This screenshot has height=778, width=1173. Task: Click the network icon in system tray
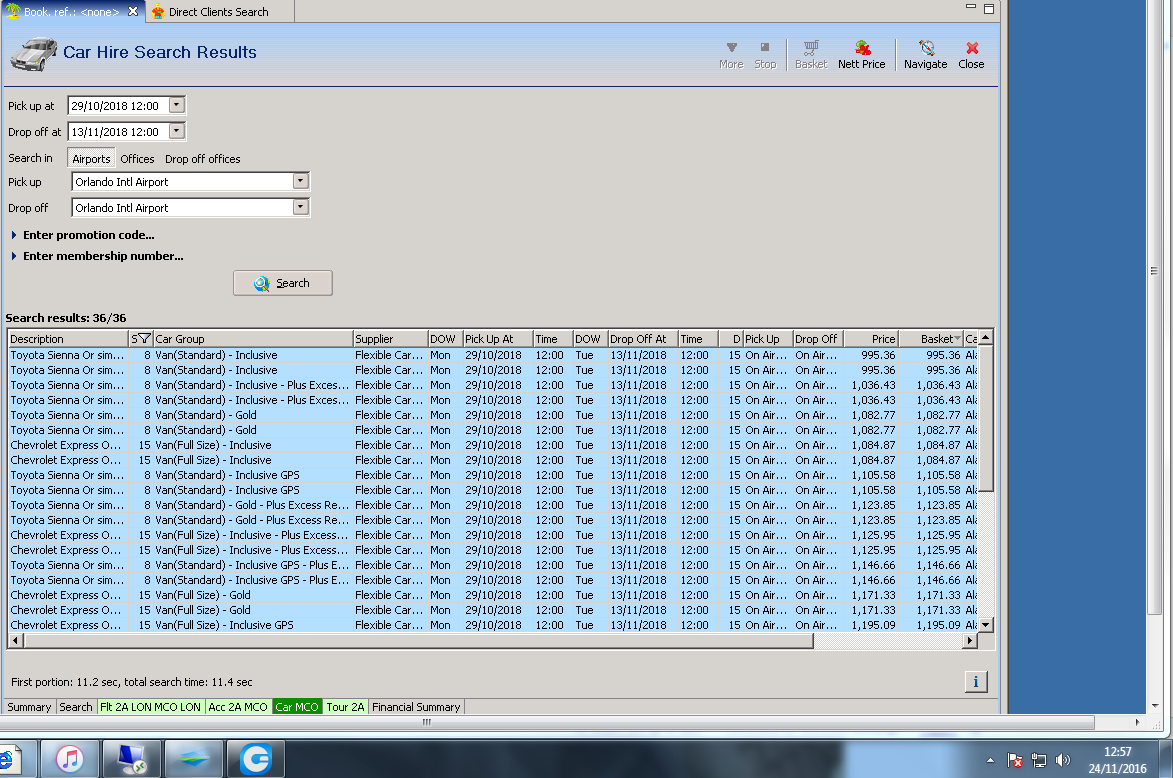pyautogui.click(x=1038, y=760)
